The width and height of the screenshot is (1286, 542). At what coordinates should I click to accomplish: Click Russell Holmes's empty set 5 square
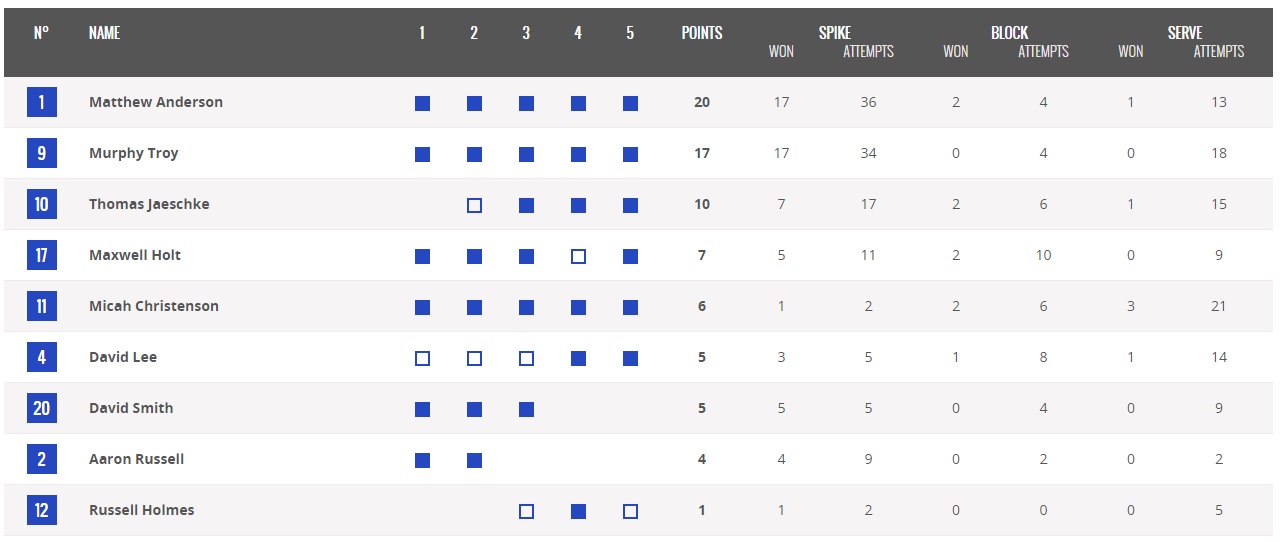tap(630, 511)
